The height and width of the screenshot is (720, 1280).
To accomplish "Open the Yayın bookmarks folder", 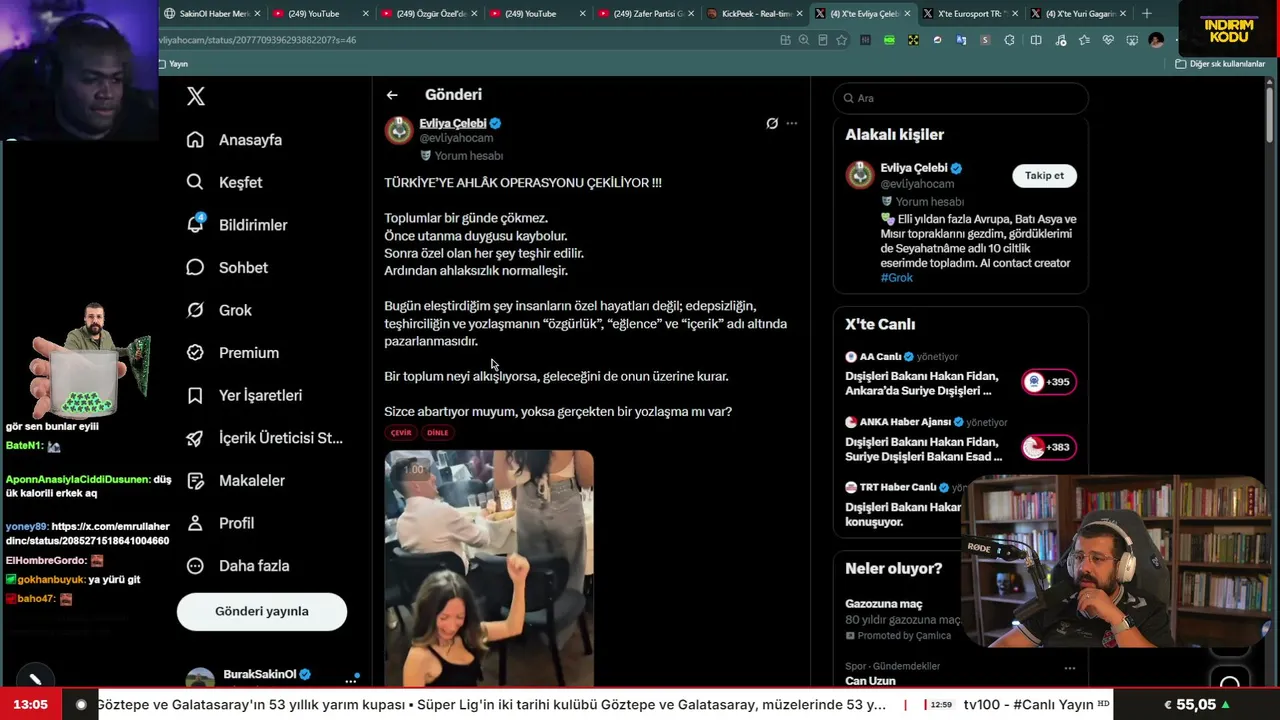I will [x=173, y=64].
